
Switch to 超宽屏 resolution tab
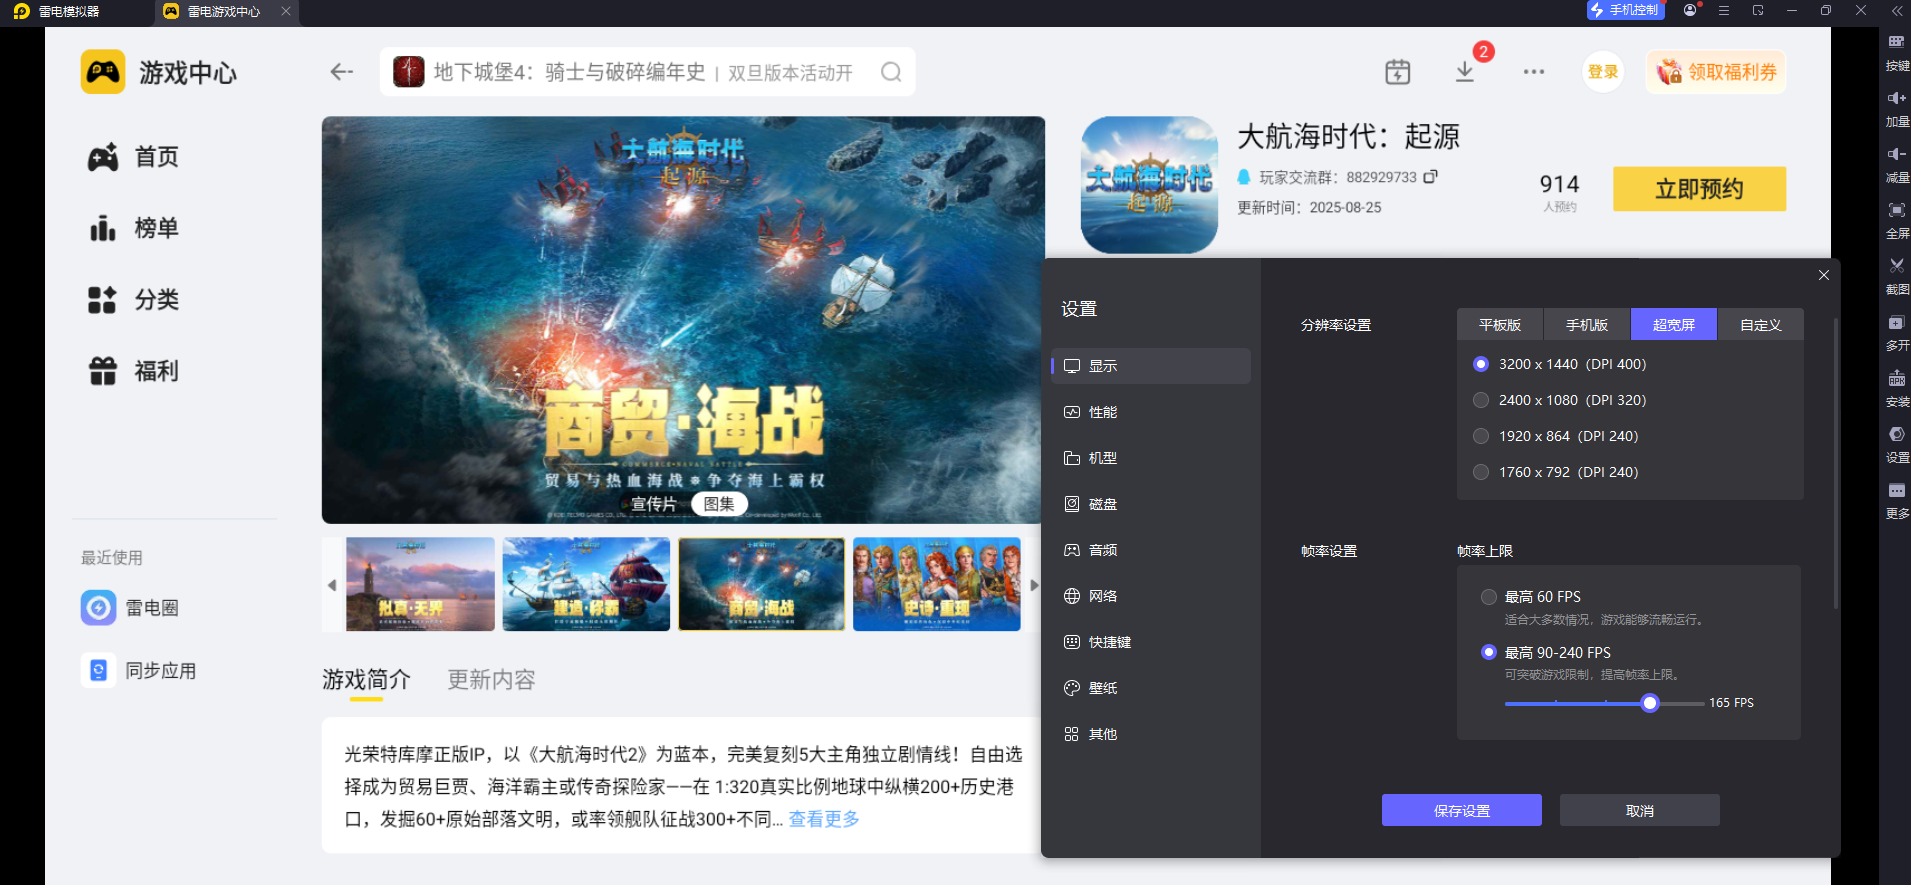pyautogui.click(x=1674, y=324)
